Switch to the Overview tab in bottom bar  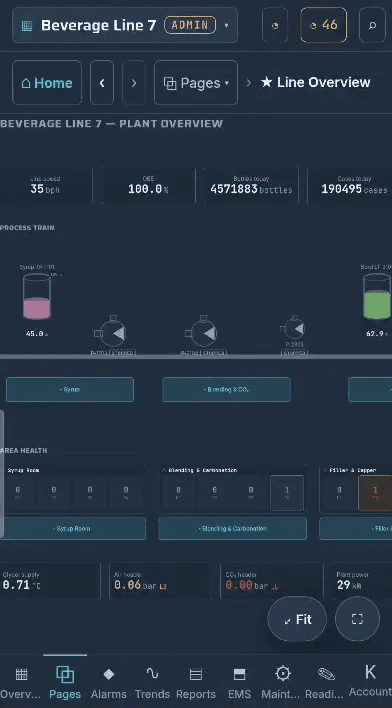pos(21,683)
